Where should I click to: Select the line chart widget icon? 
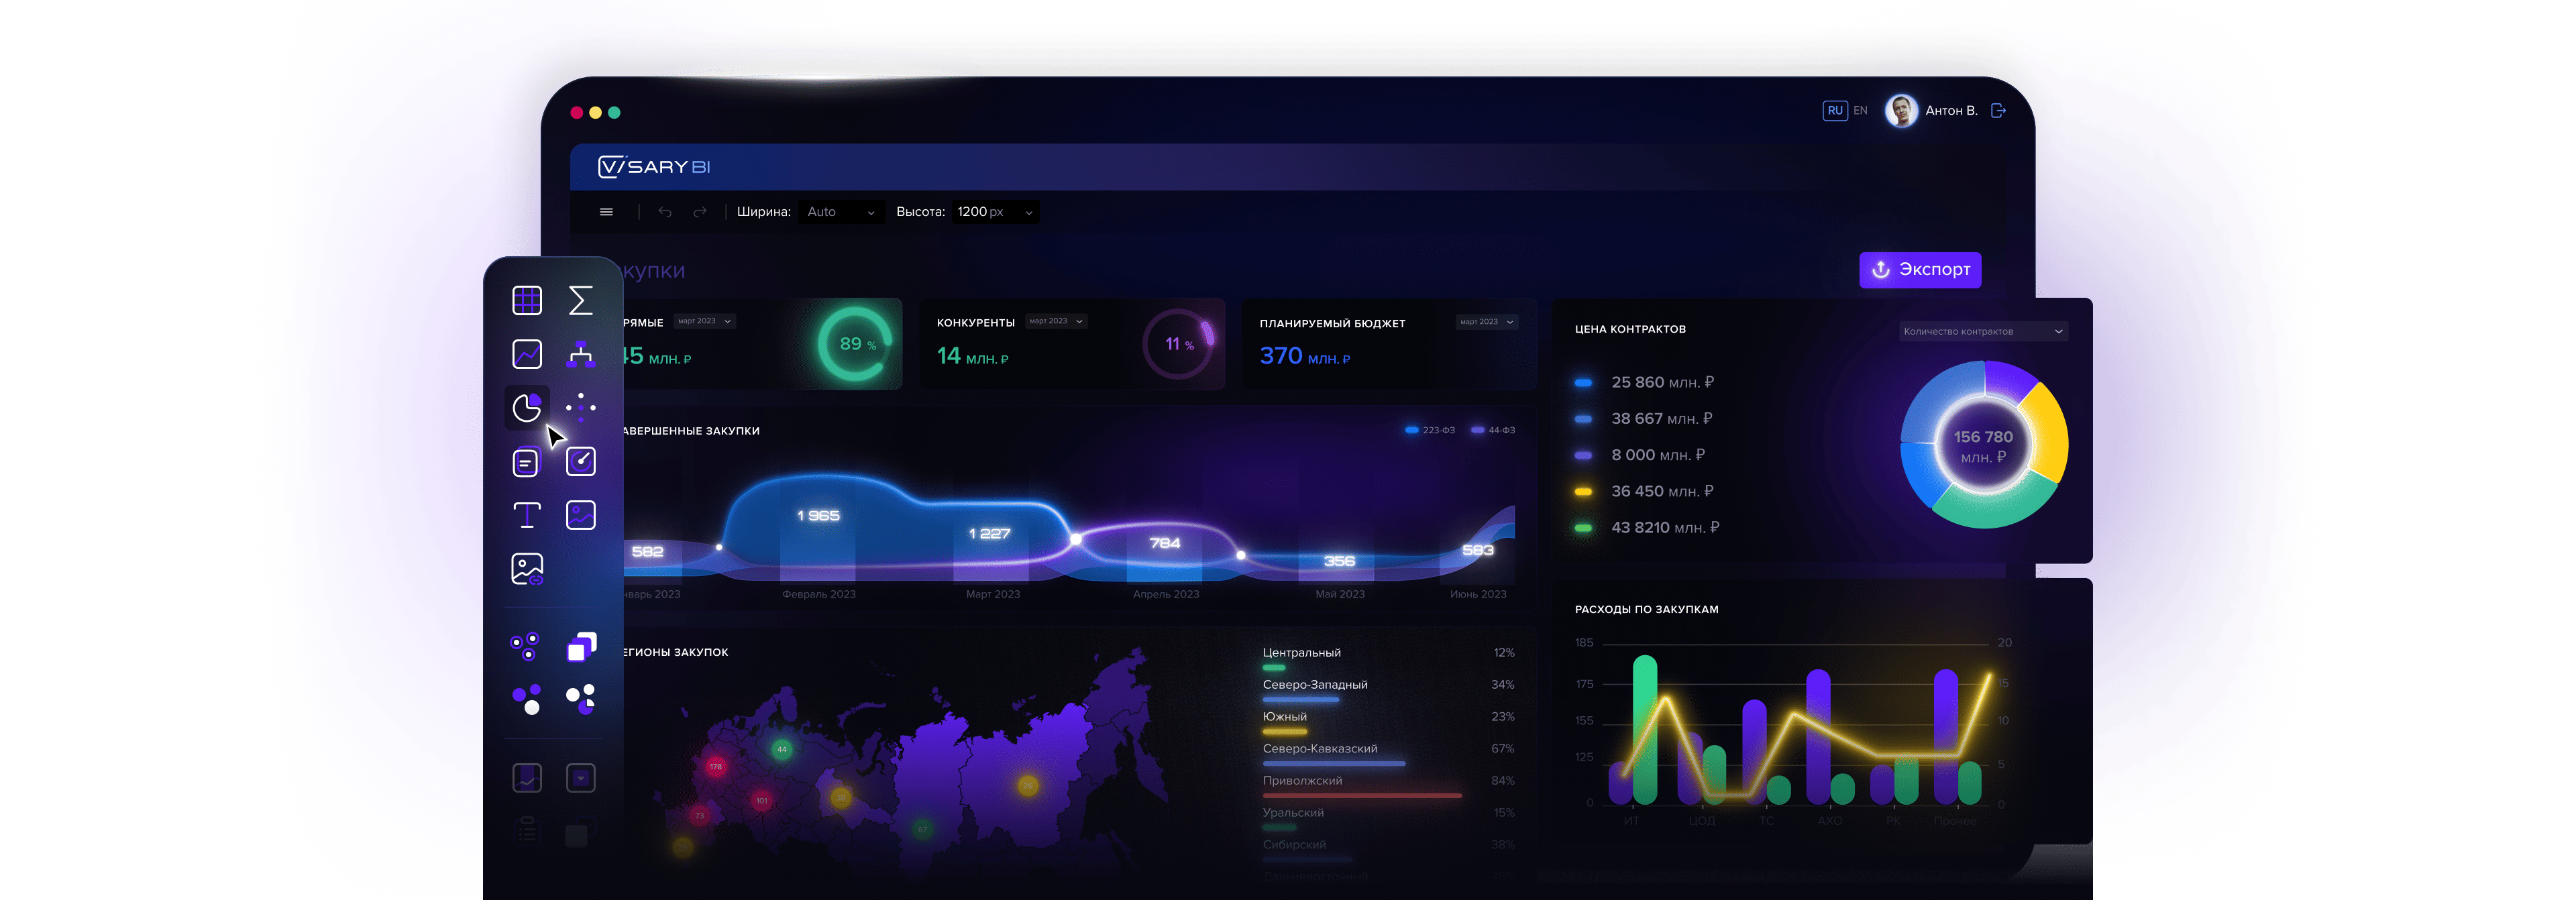tap(527, 354)
